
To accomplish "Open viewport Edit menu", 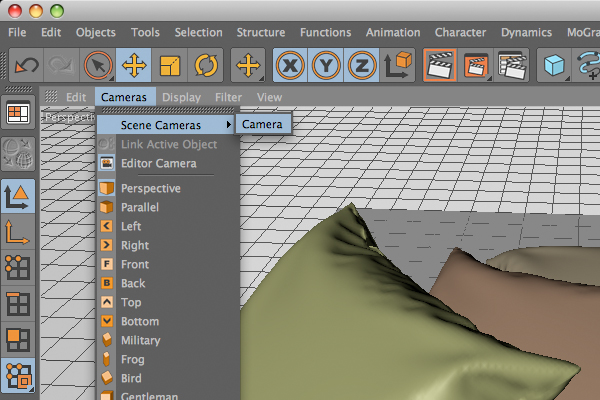I will click(76, 97).
